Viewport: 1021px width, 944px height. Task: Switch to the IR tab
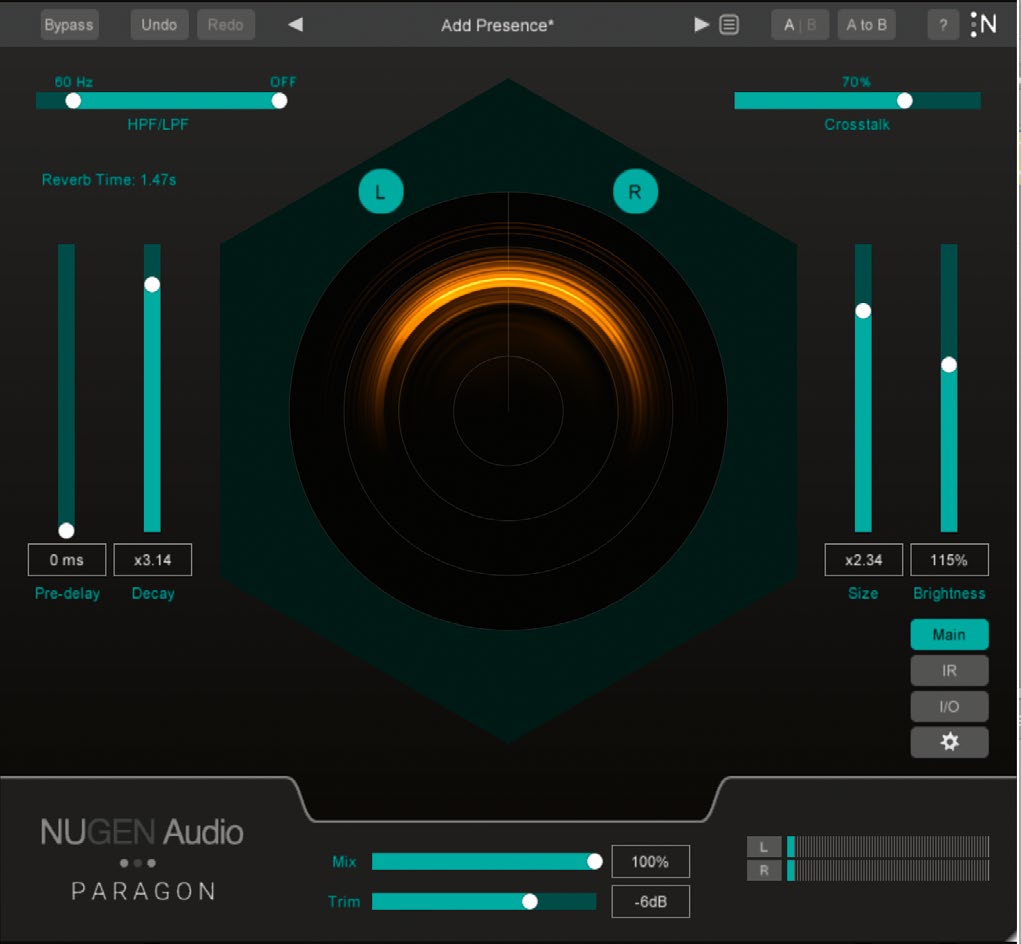coord(949,671)
